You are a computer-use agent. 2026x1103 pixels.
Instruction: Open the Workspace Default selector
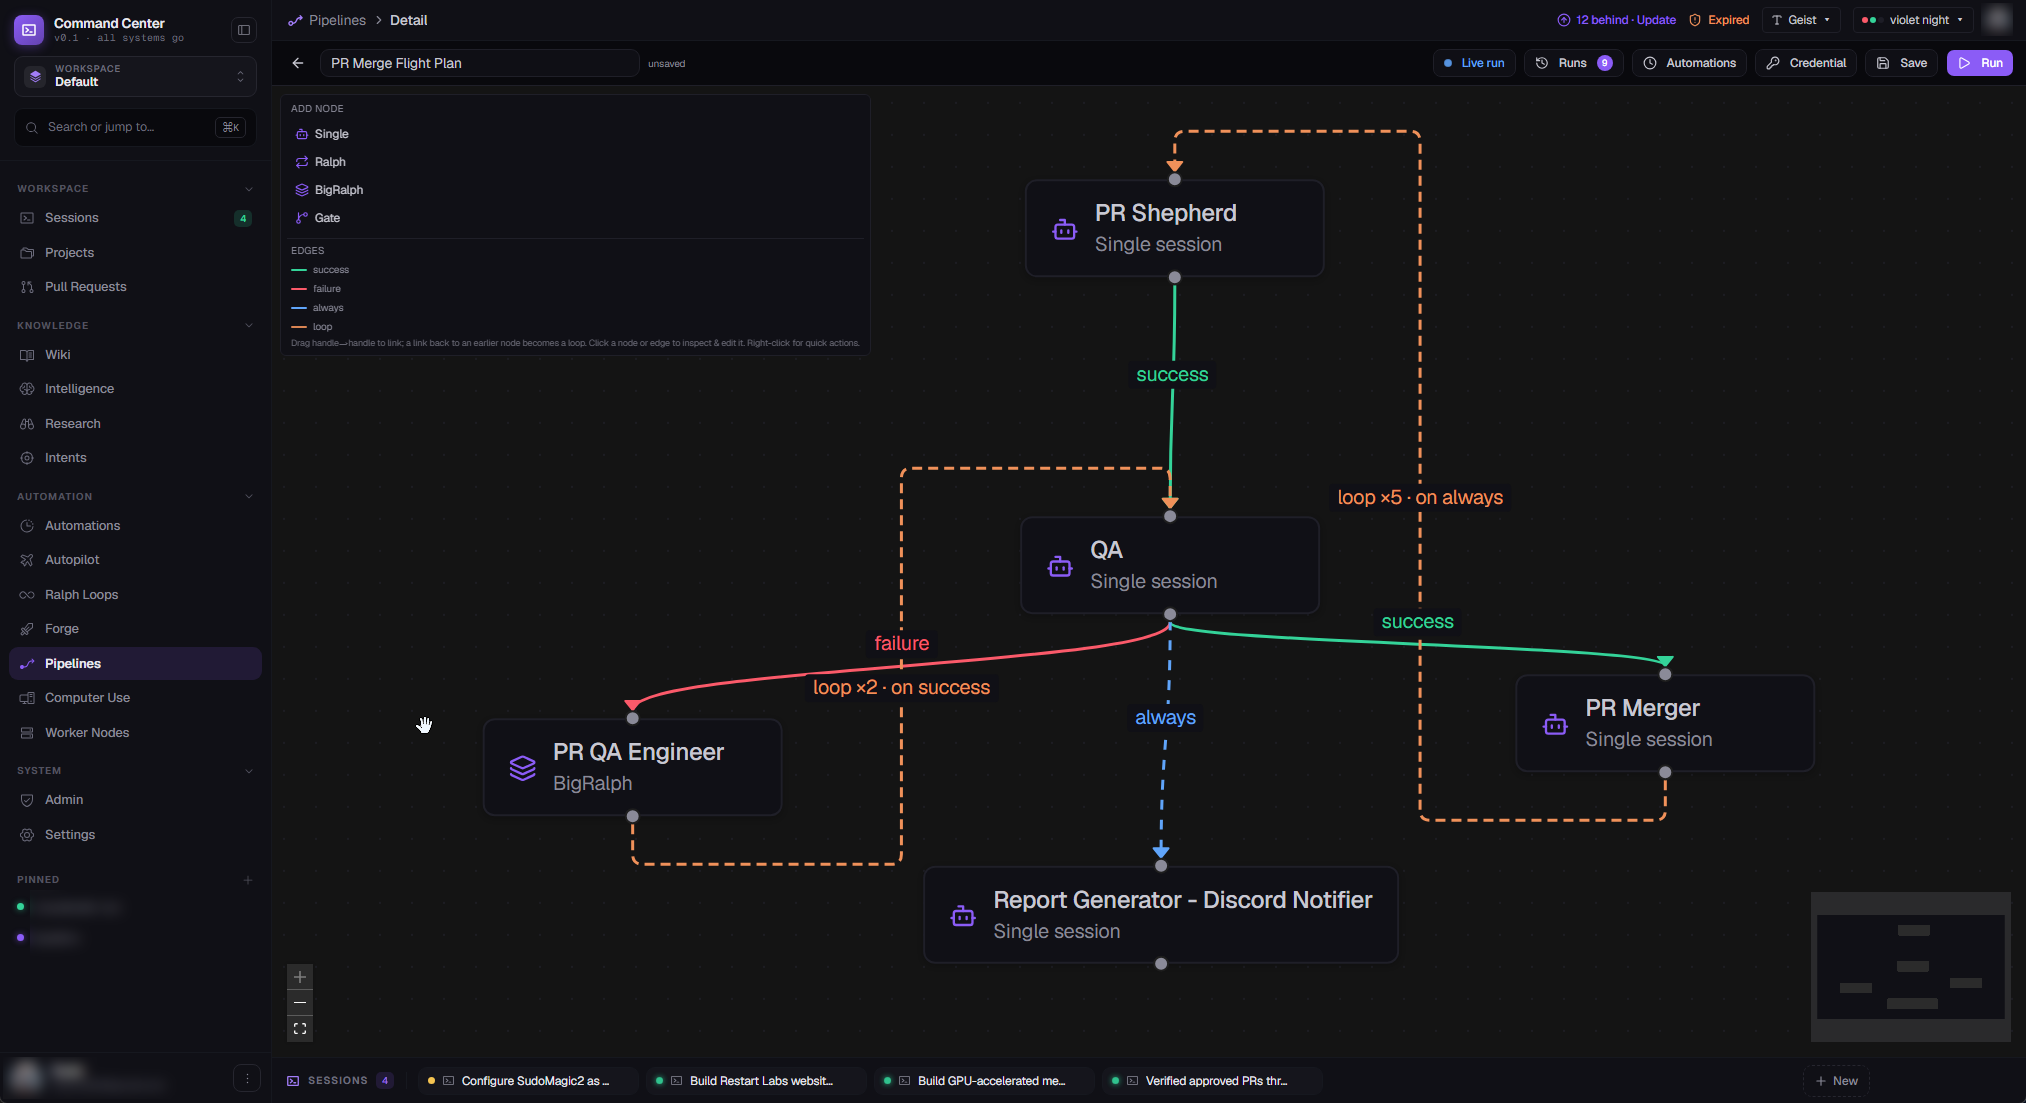[135, 76]
